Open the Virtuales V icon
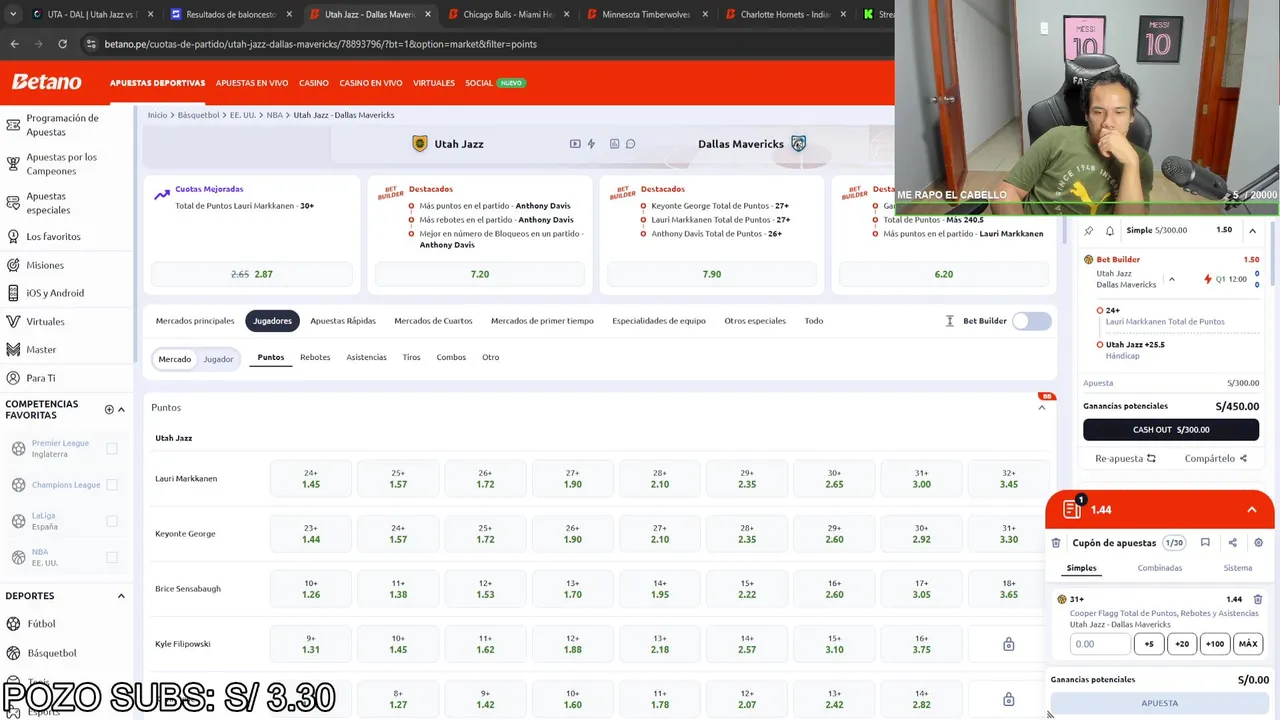This screenshot has width=1280, height=720. tap(13, 322)
